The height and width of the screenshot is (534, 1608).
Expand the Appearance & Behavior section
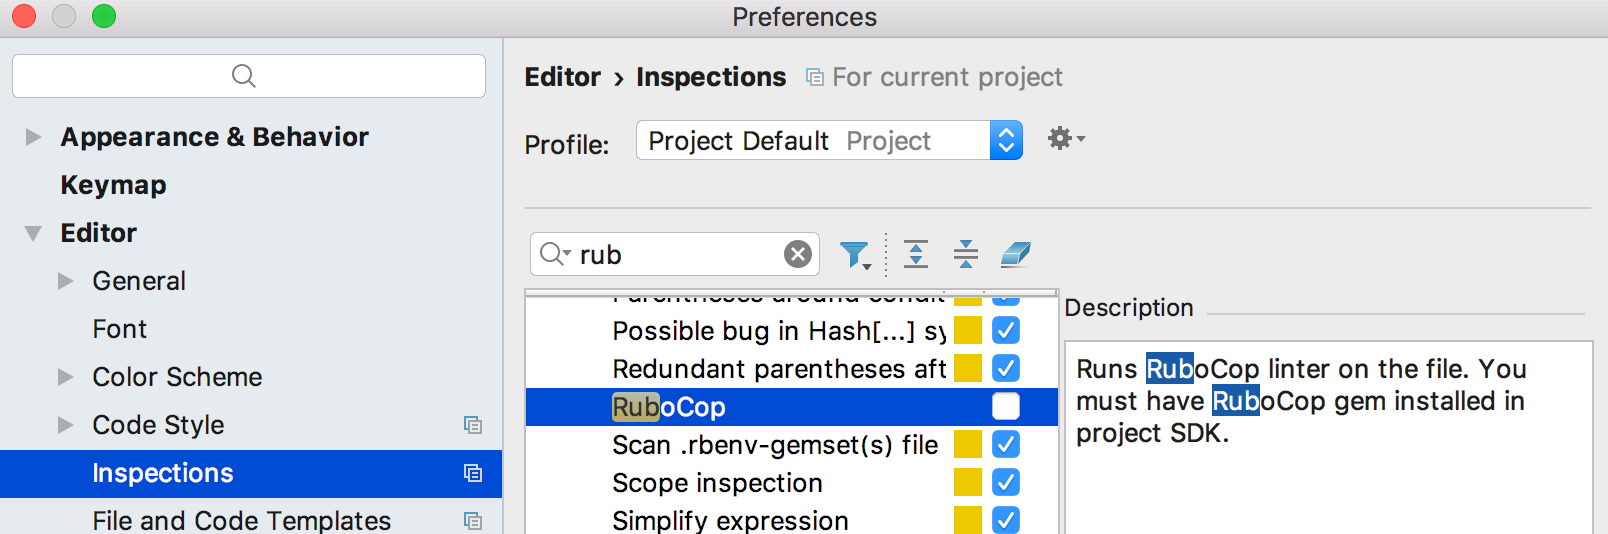point(33,137)
